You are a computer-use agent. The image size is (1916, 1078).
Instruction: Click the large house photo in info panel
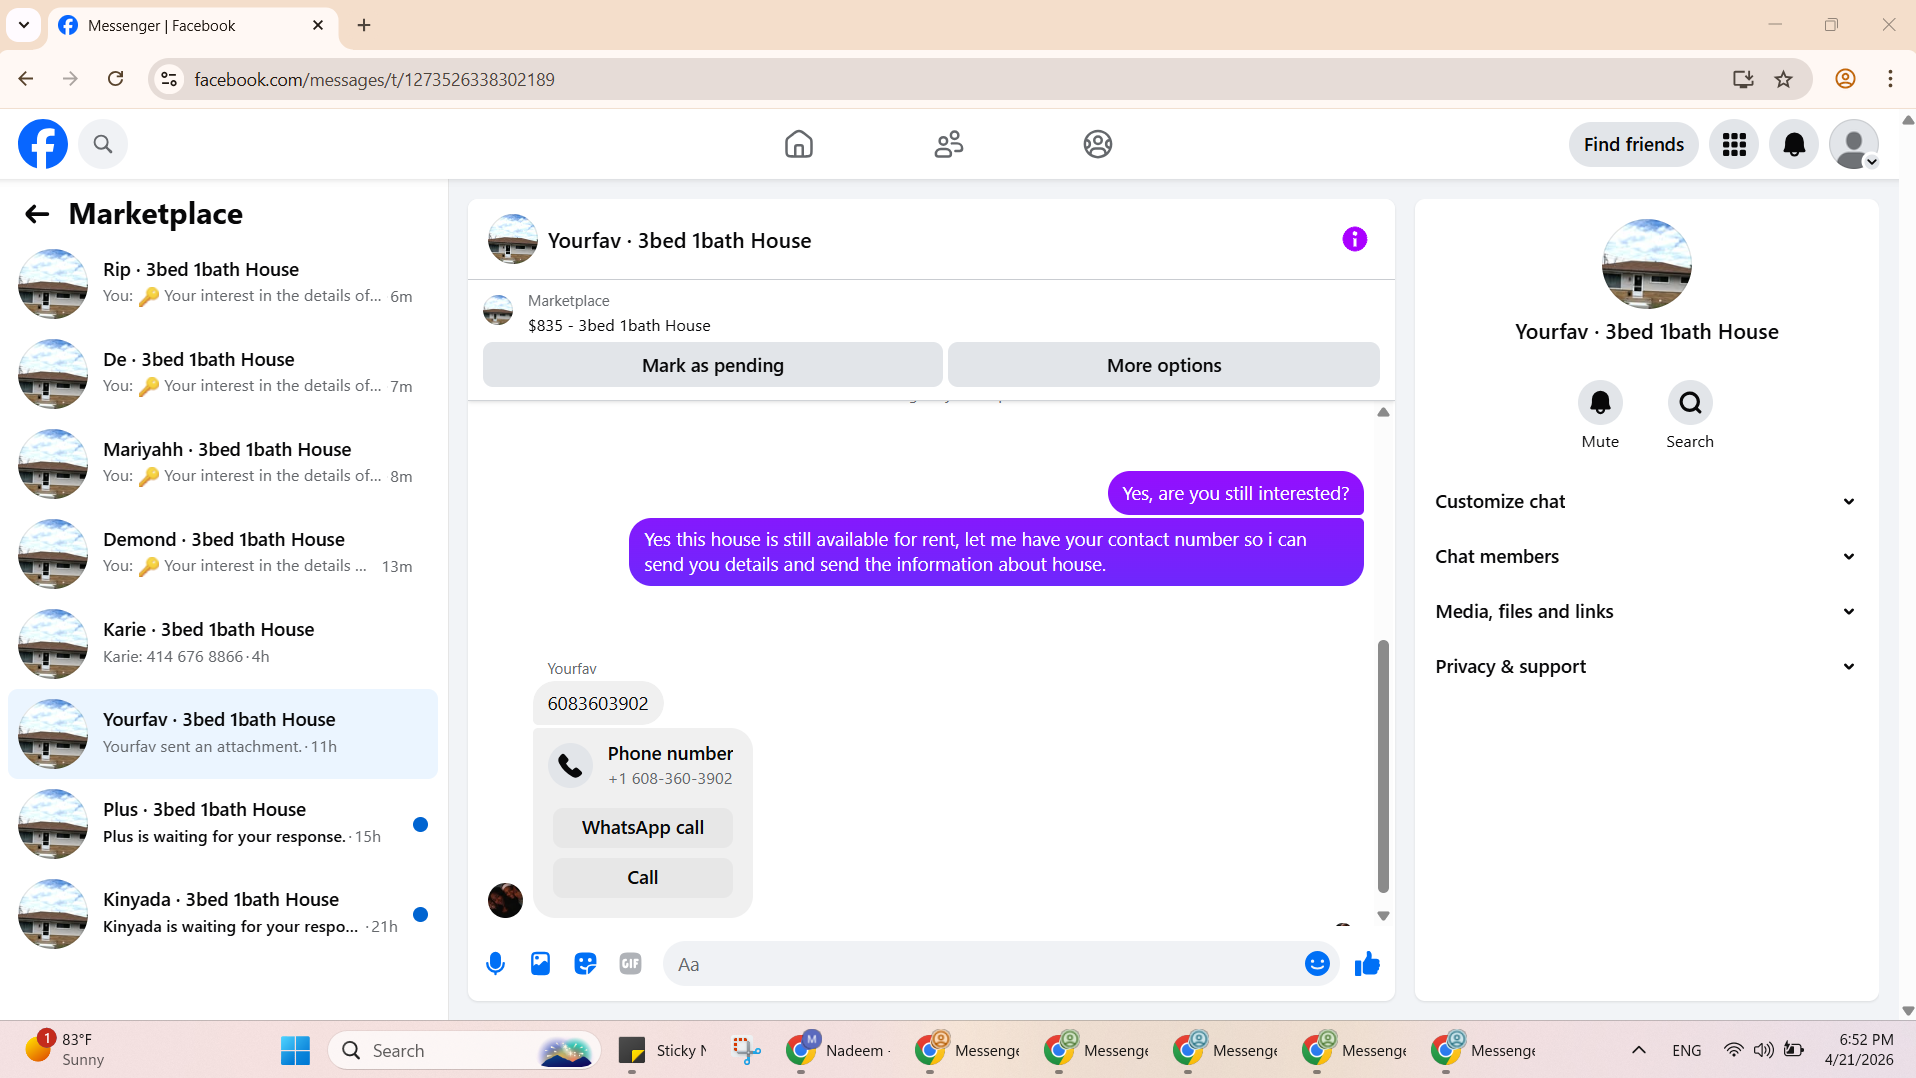coord(1646,264)
